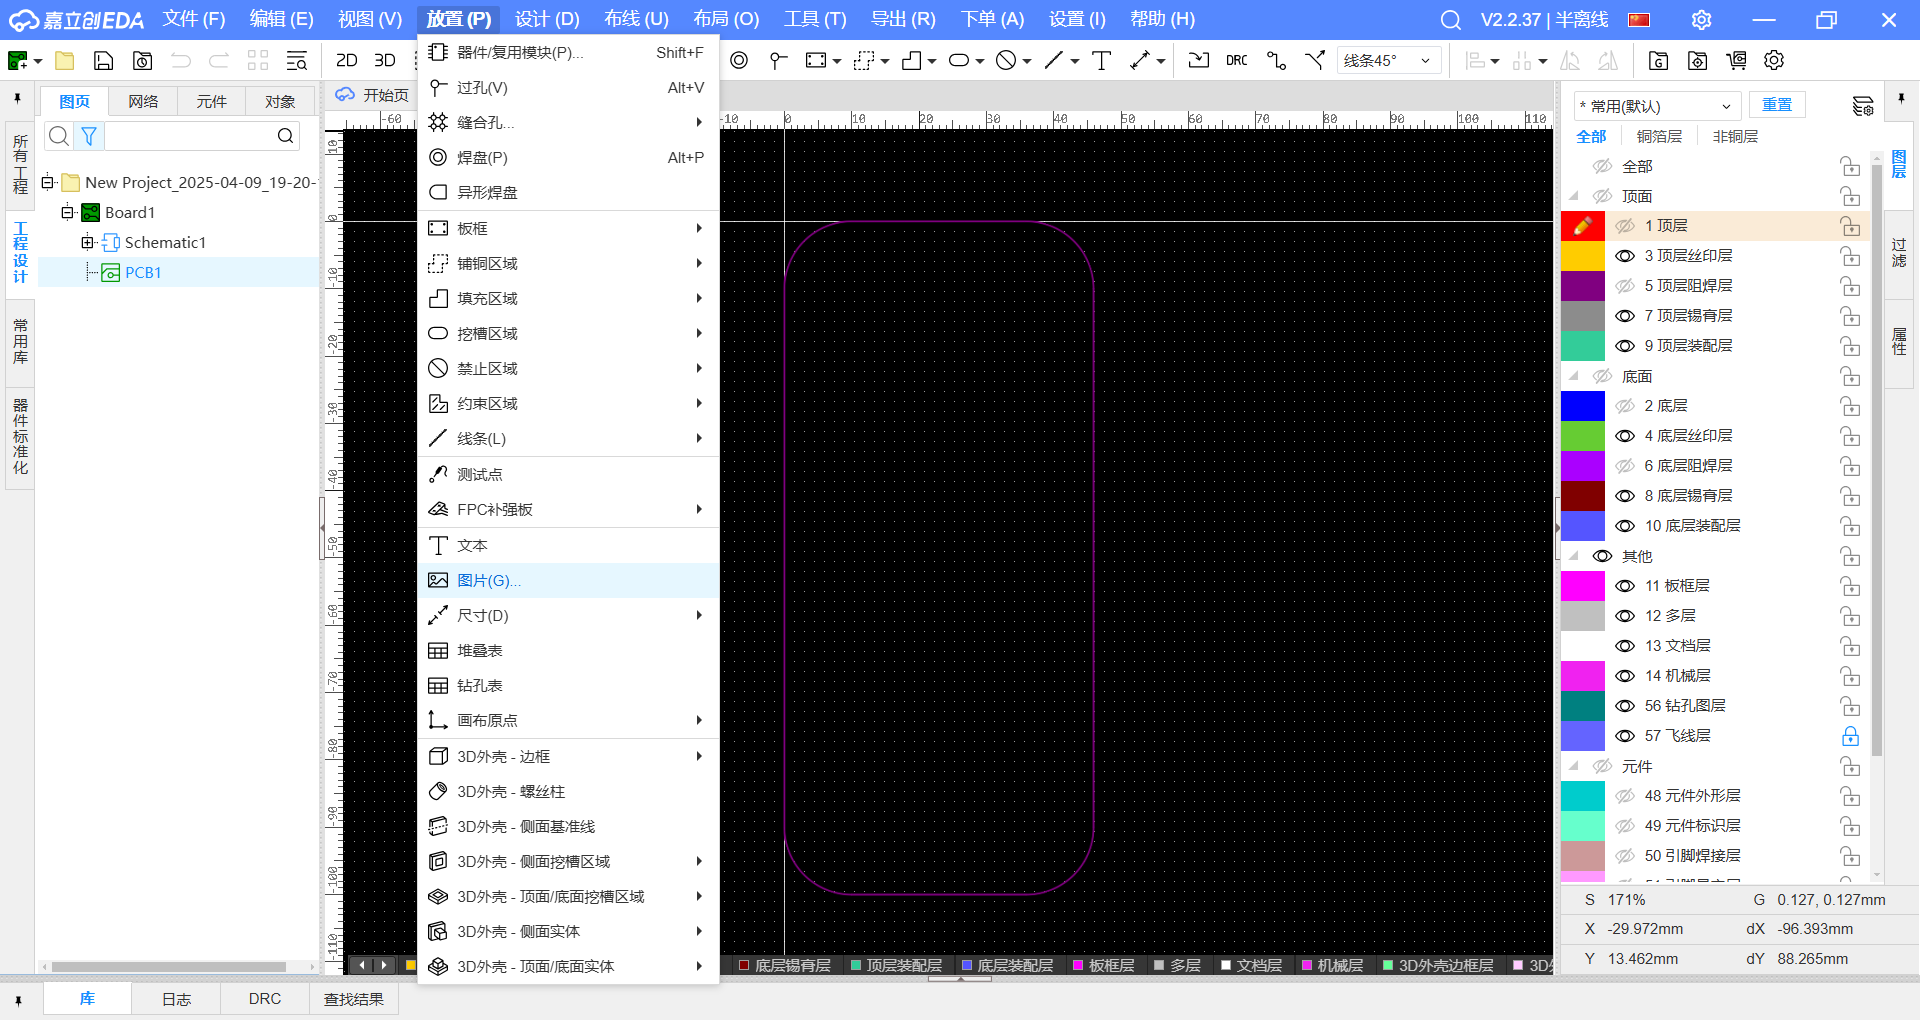
Task: Choose 过孔(V) from the 放置 menu
Action: pyautogui.click(x=568, y=88)
